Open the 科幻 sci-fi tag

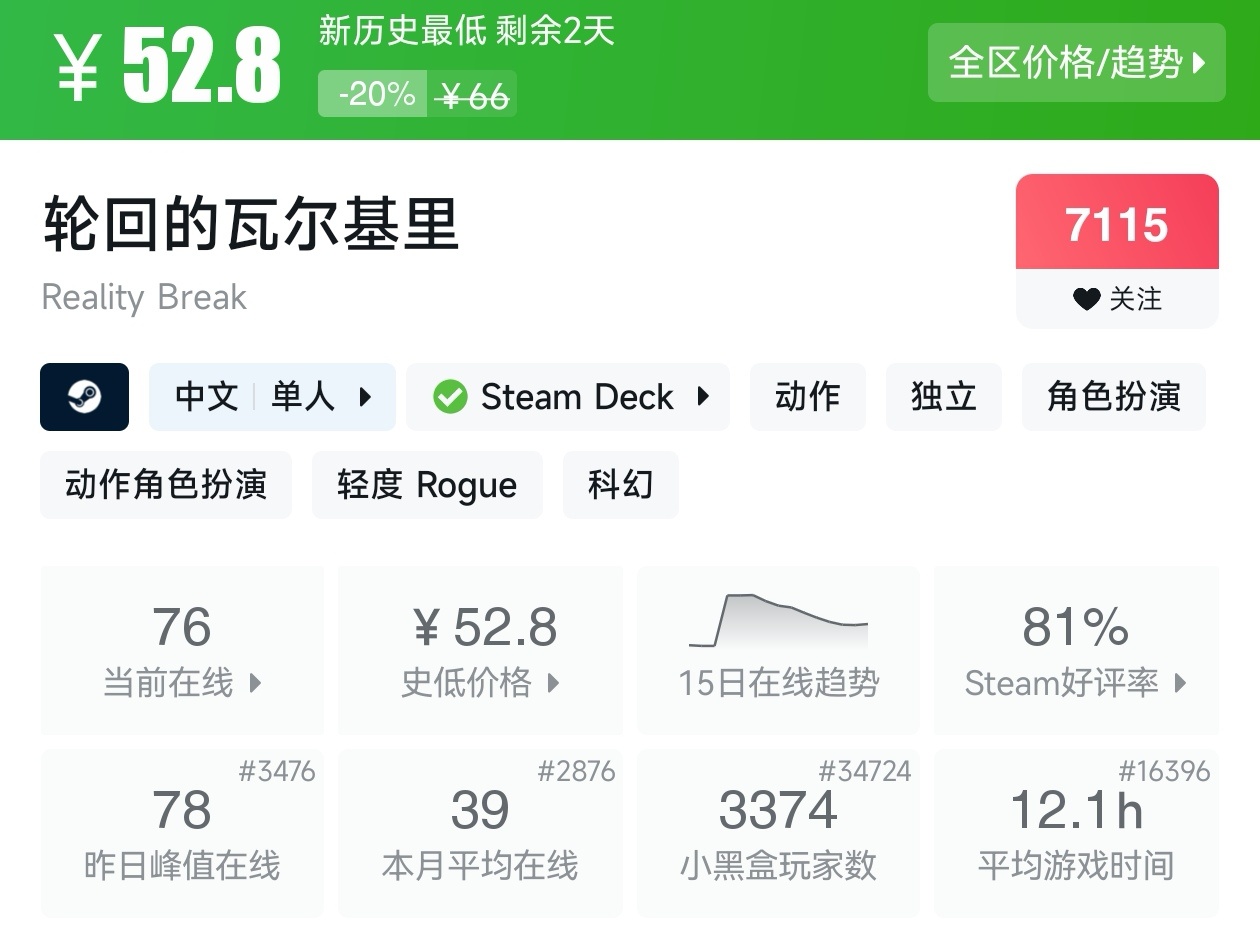click(620, 485)
